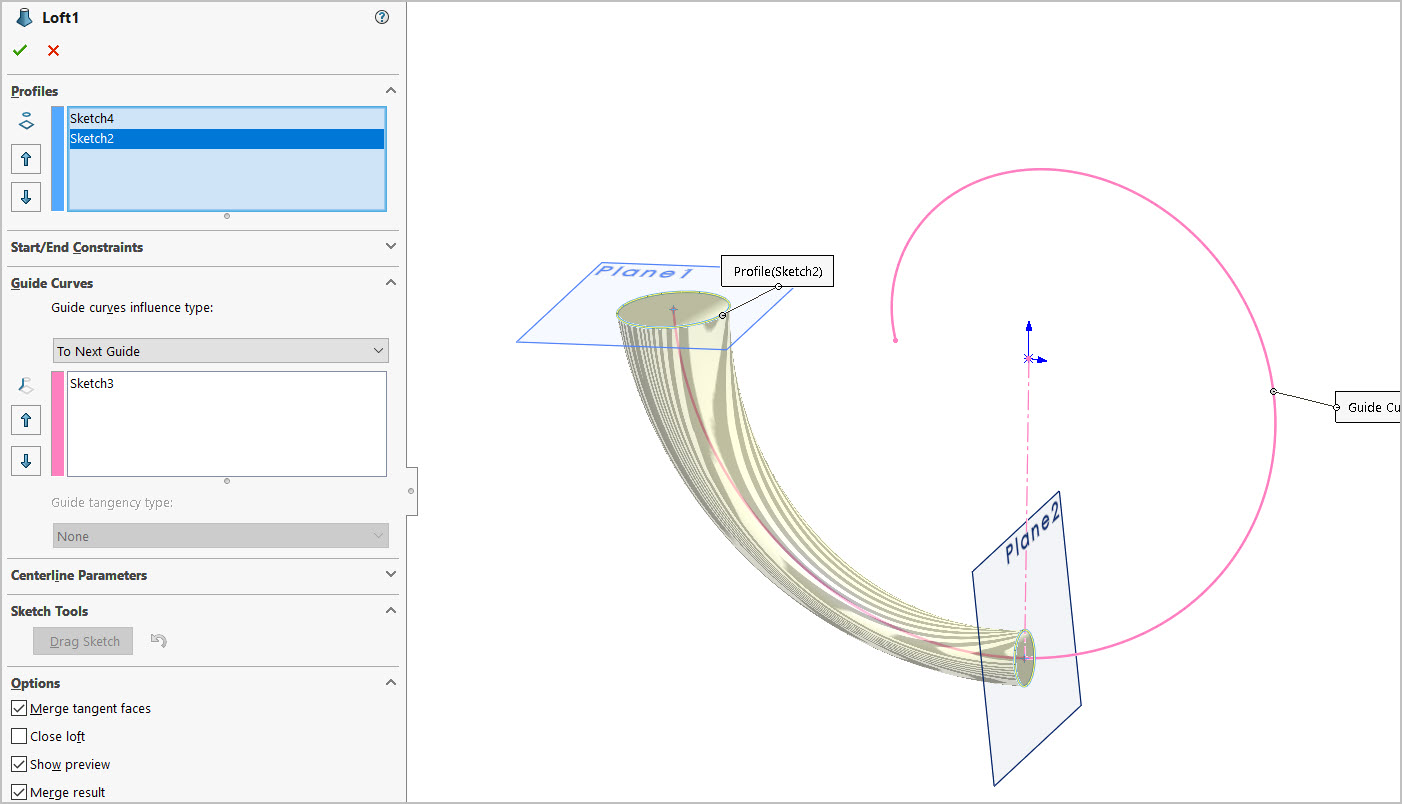Uncheck Merge tangent faces

19,708
